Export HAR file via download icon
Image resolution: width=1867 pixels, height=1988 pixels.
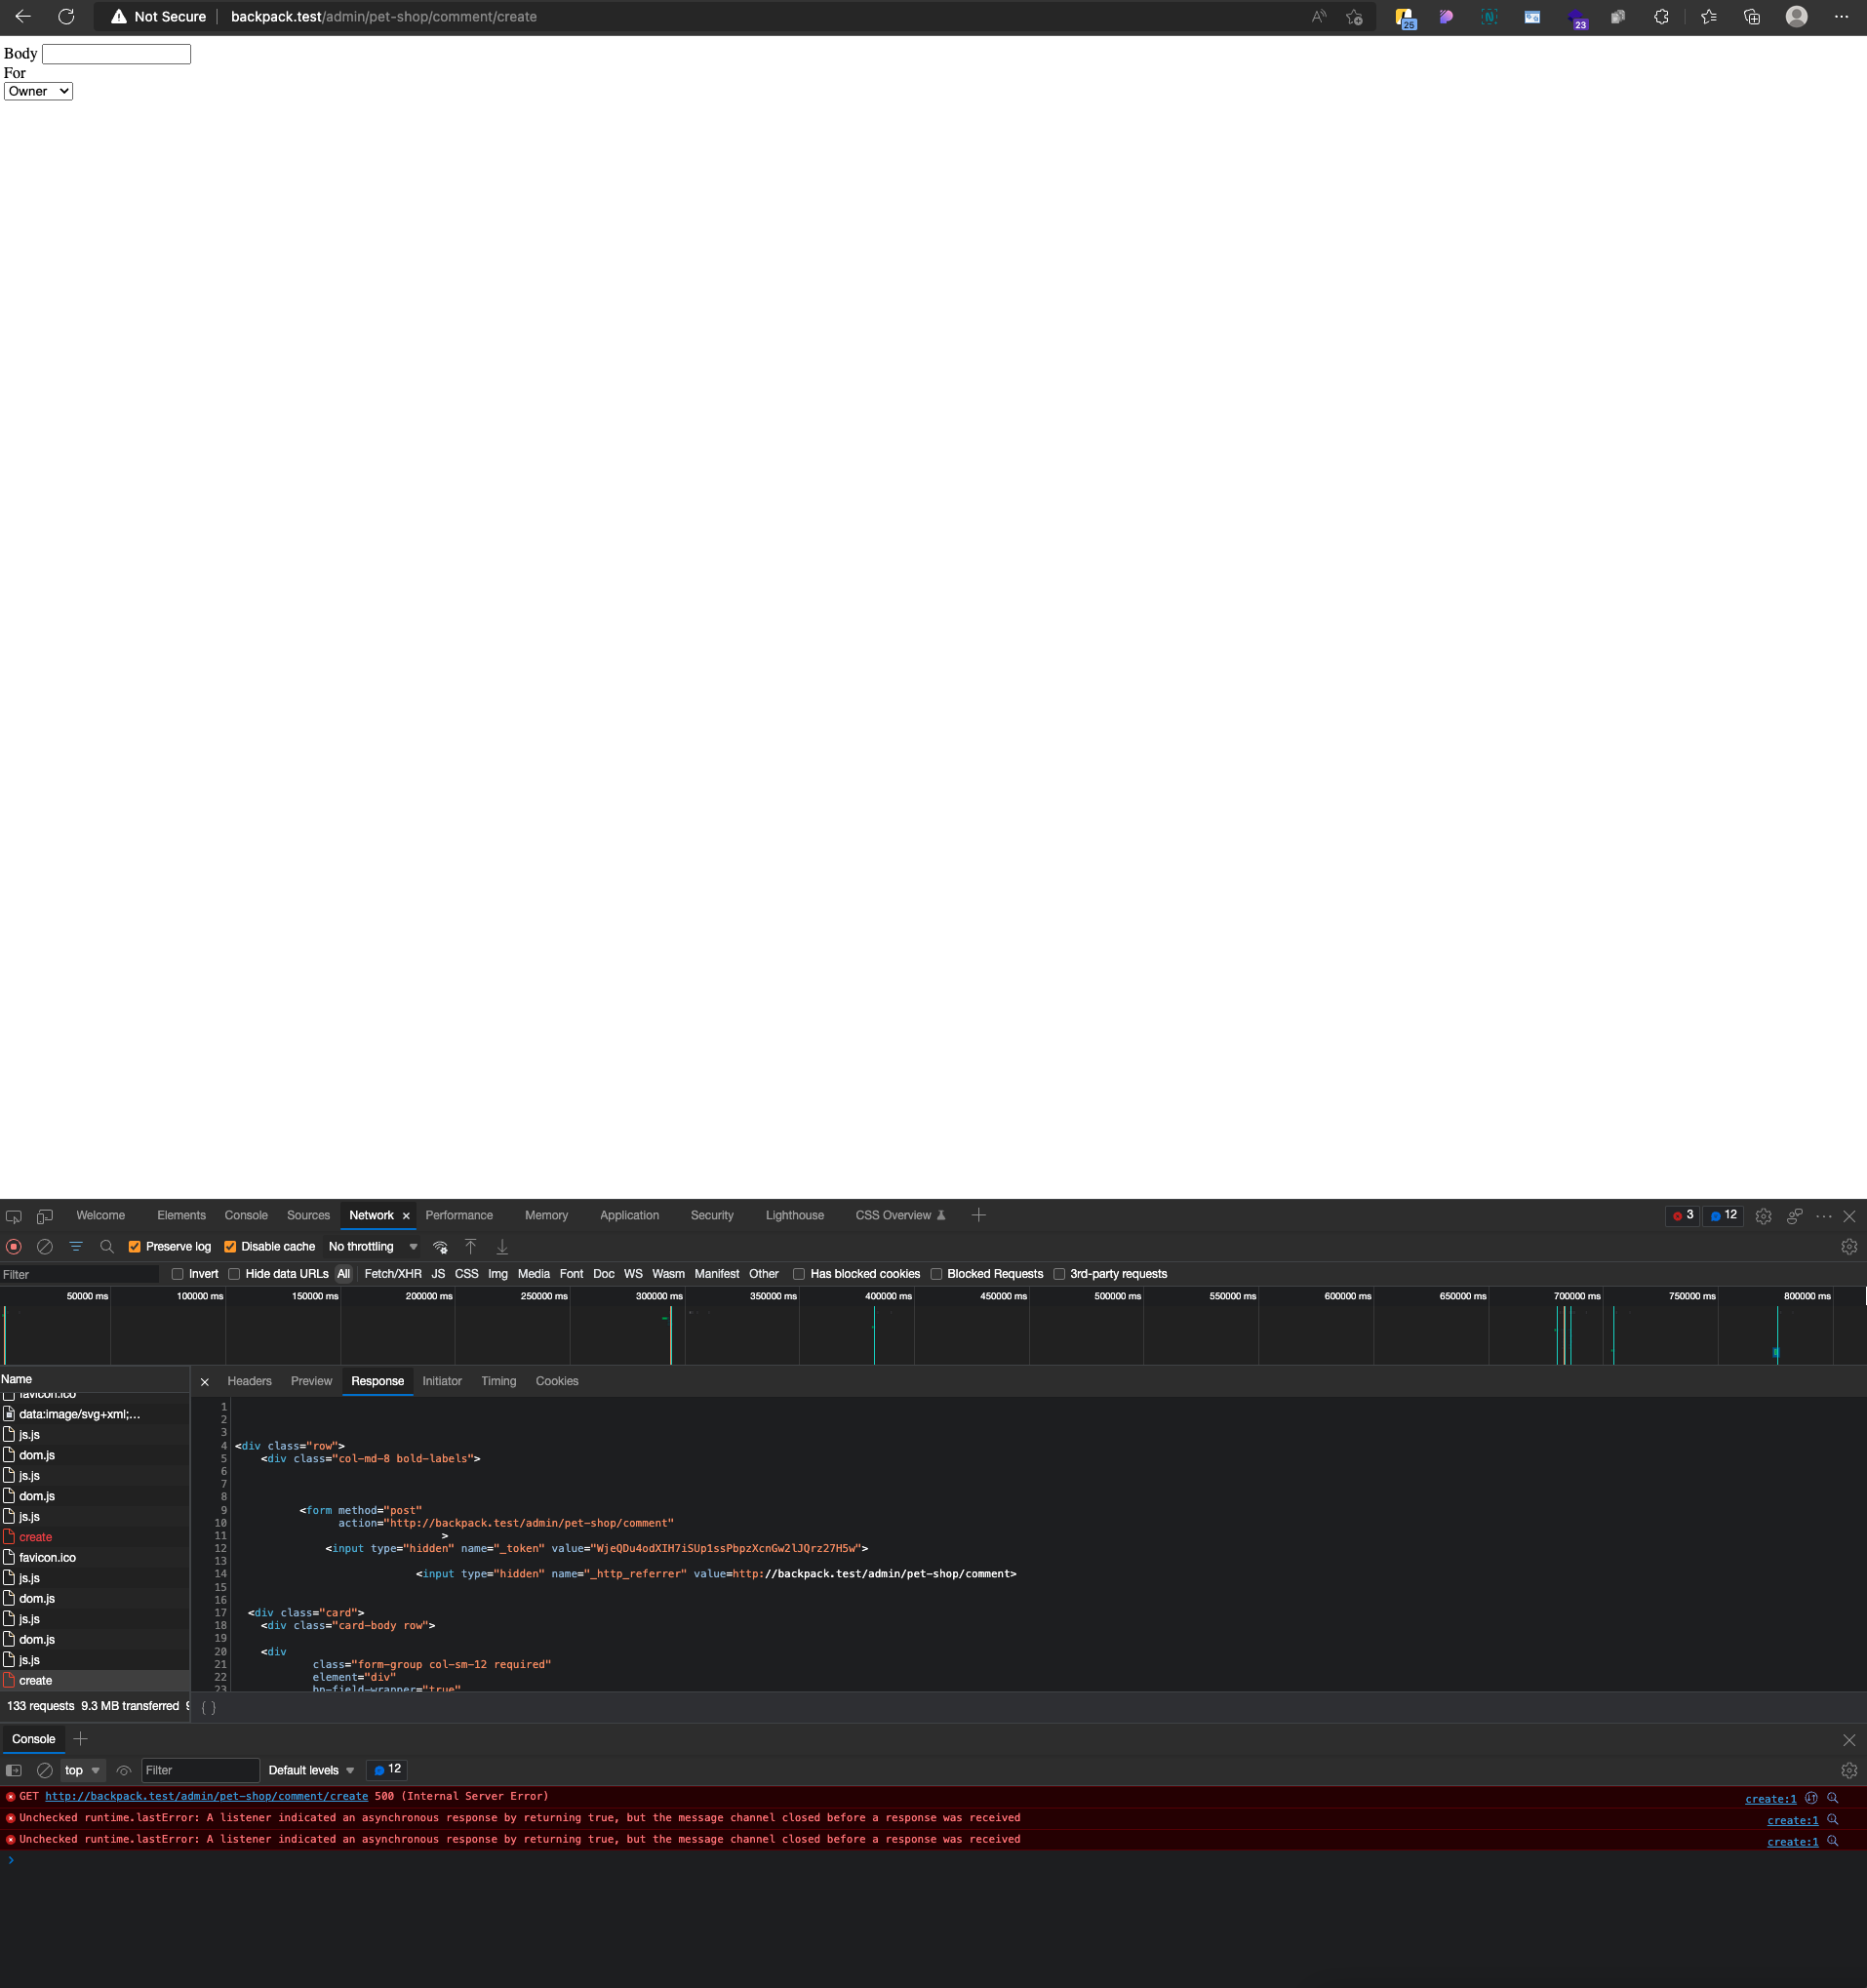pyautogui.click(x=502, y=1246)
